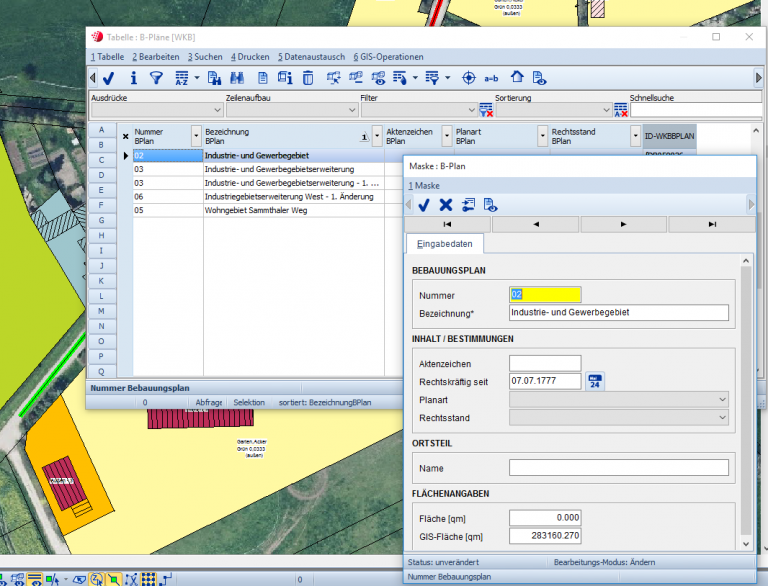Center the map using the crosshair target icon

469,78
